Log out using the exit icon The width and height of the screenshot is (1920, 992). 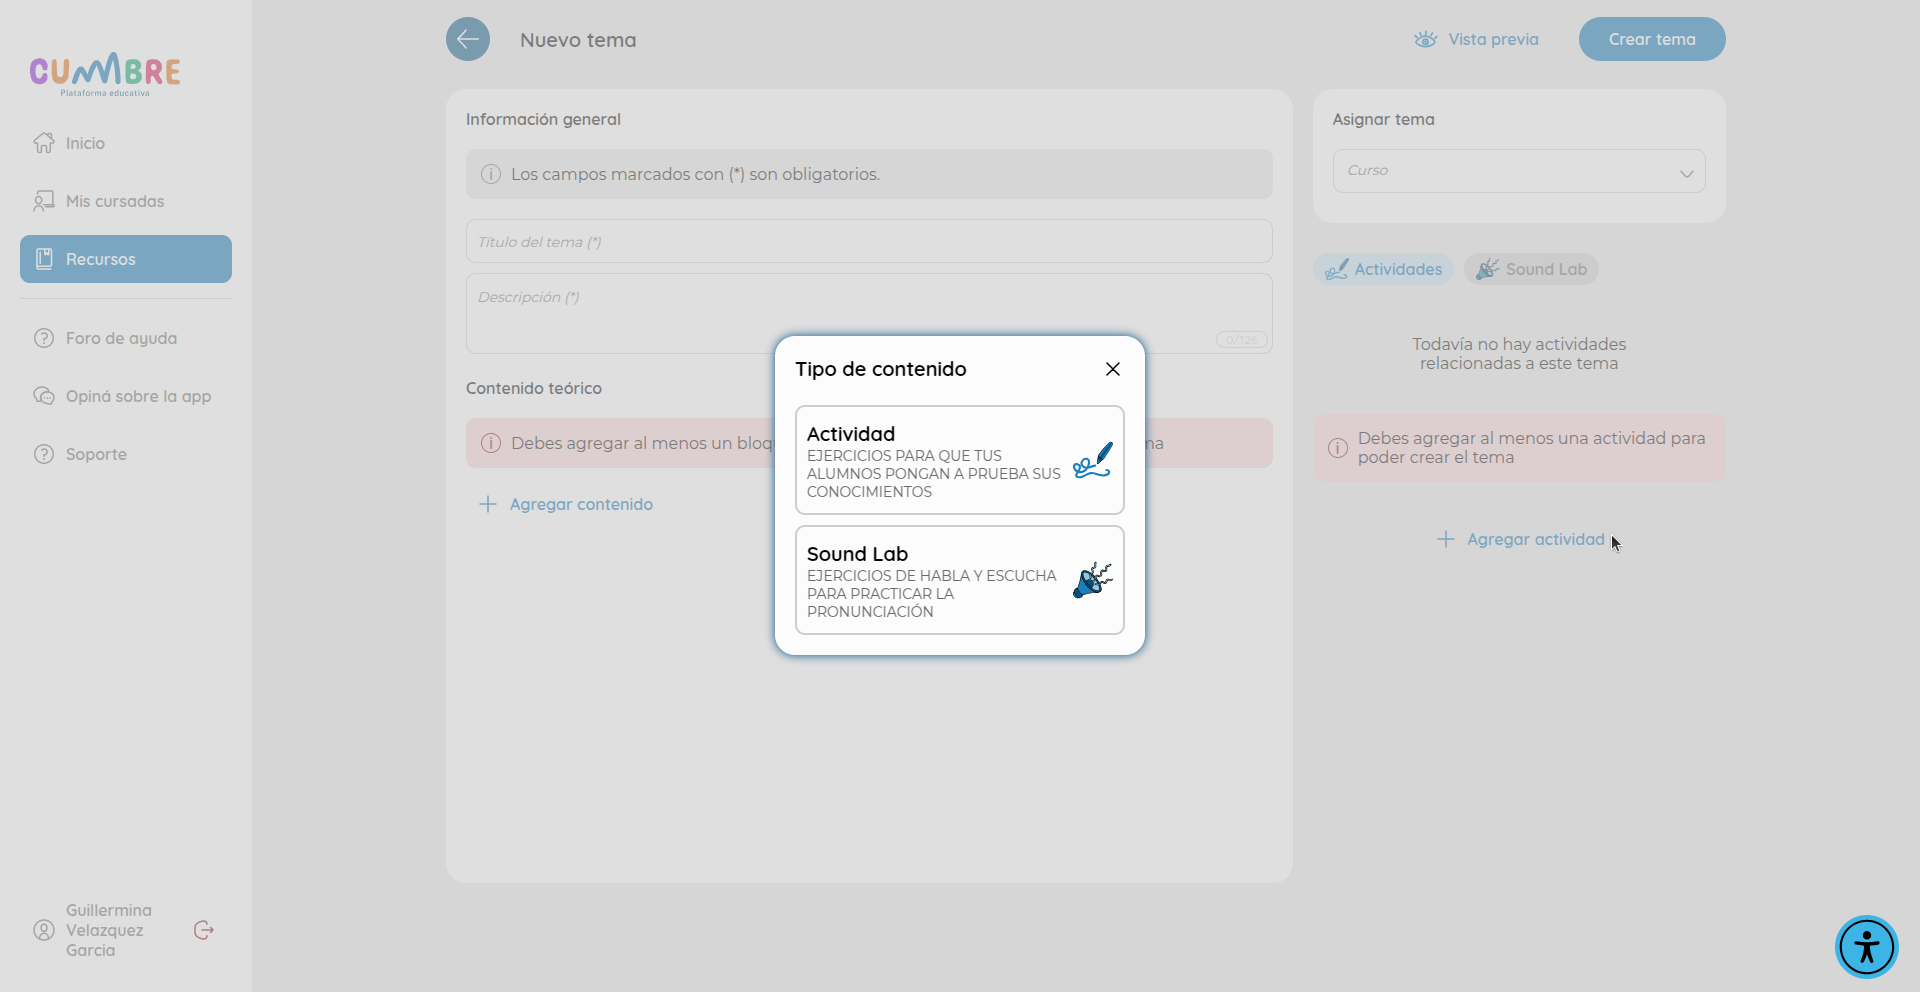(x=204, y=930)
